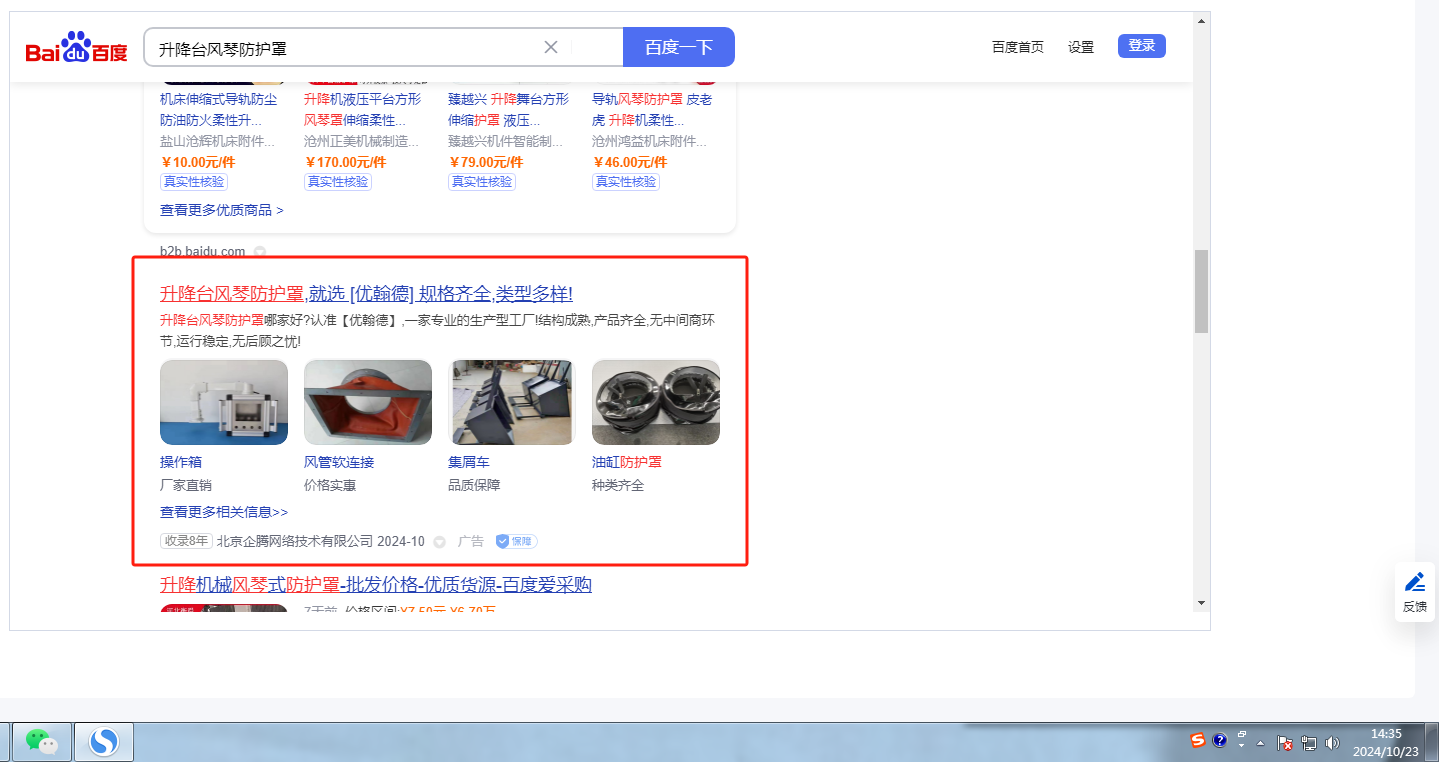Click the Baidu logo
1439x762 pixels.
pos(77,47)
